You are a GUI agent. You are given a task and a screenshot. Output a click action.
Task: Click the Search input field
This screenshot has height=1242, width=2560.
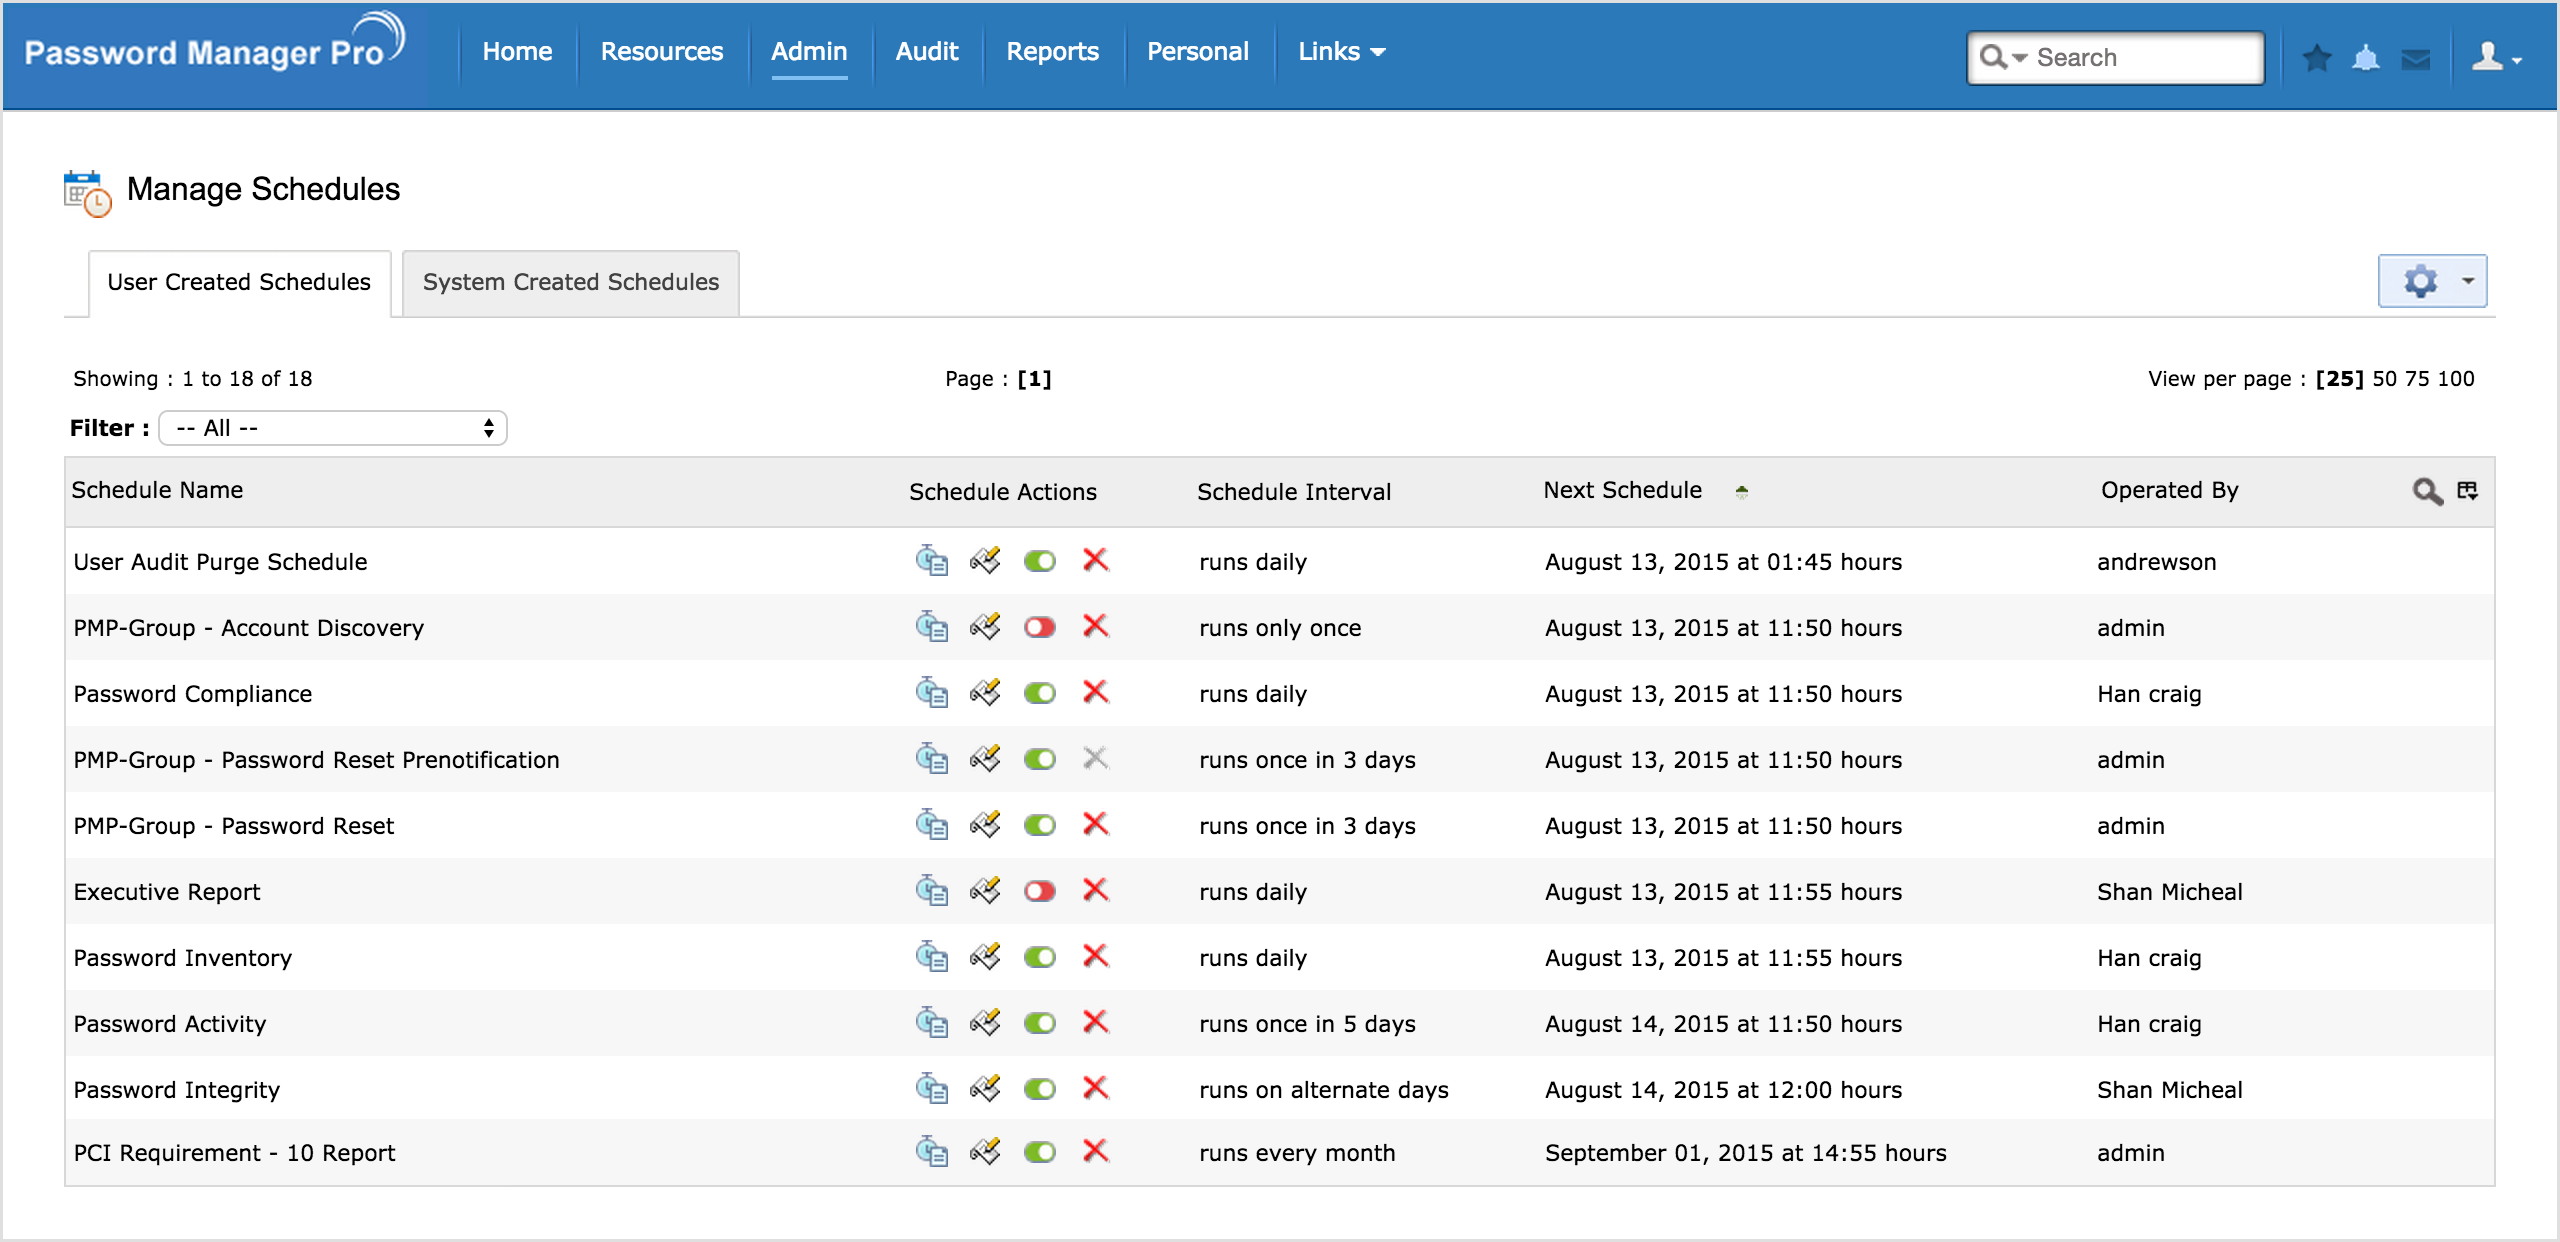click(2140, 58)
